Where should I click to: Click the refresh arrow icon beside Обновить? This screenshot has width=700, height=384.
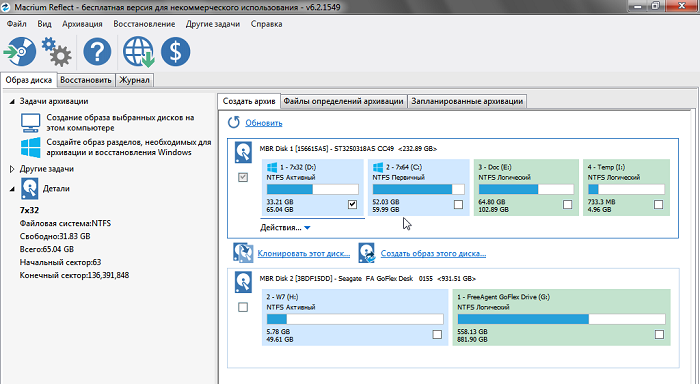[233, 122]
